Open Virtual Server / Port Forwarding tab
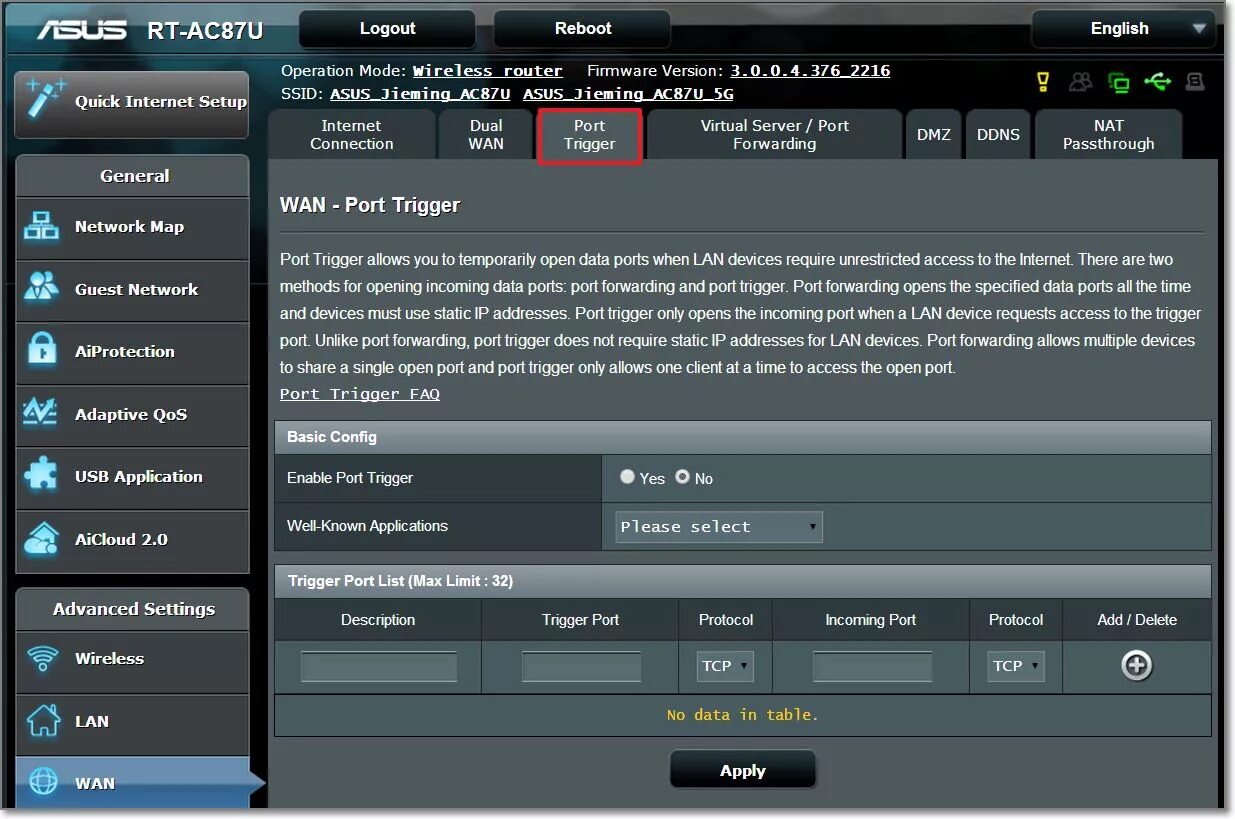 775,135
